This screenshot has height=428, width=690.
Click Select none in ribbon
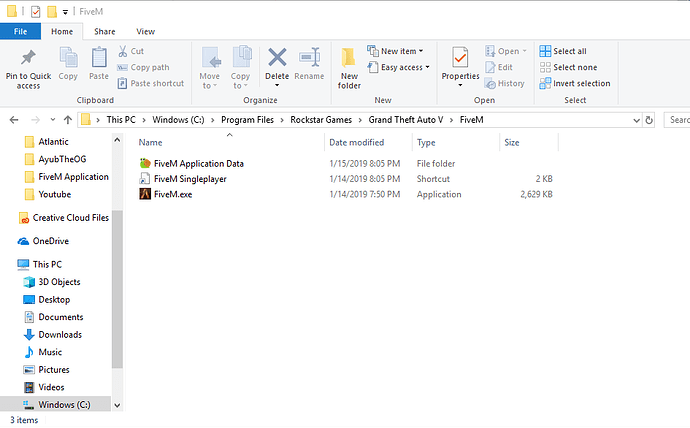569,67
